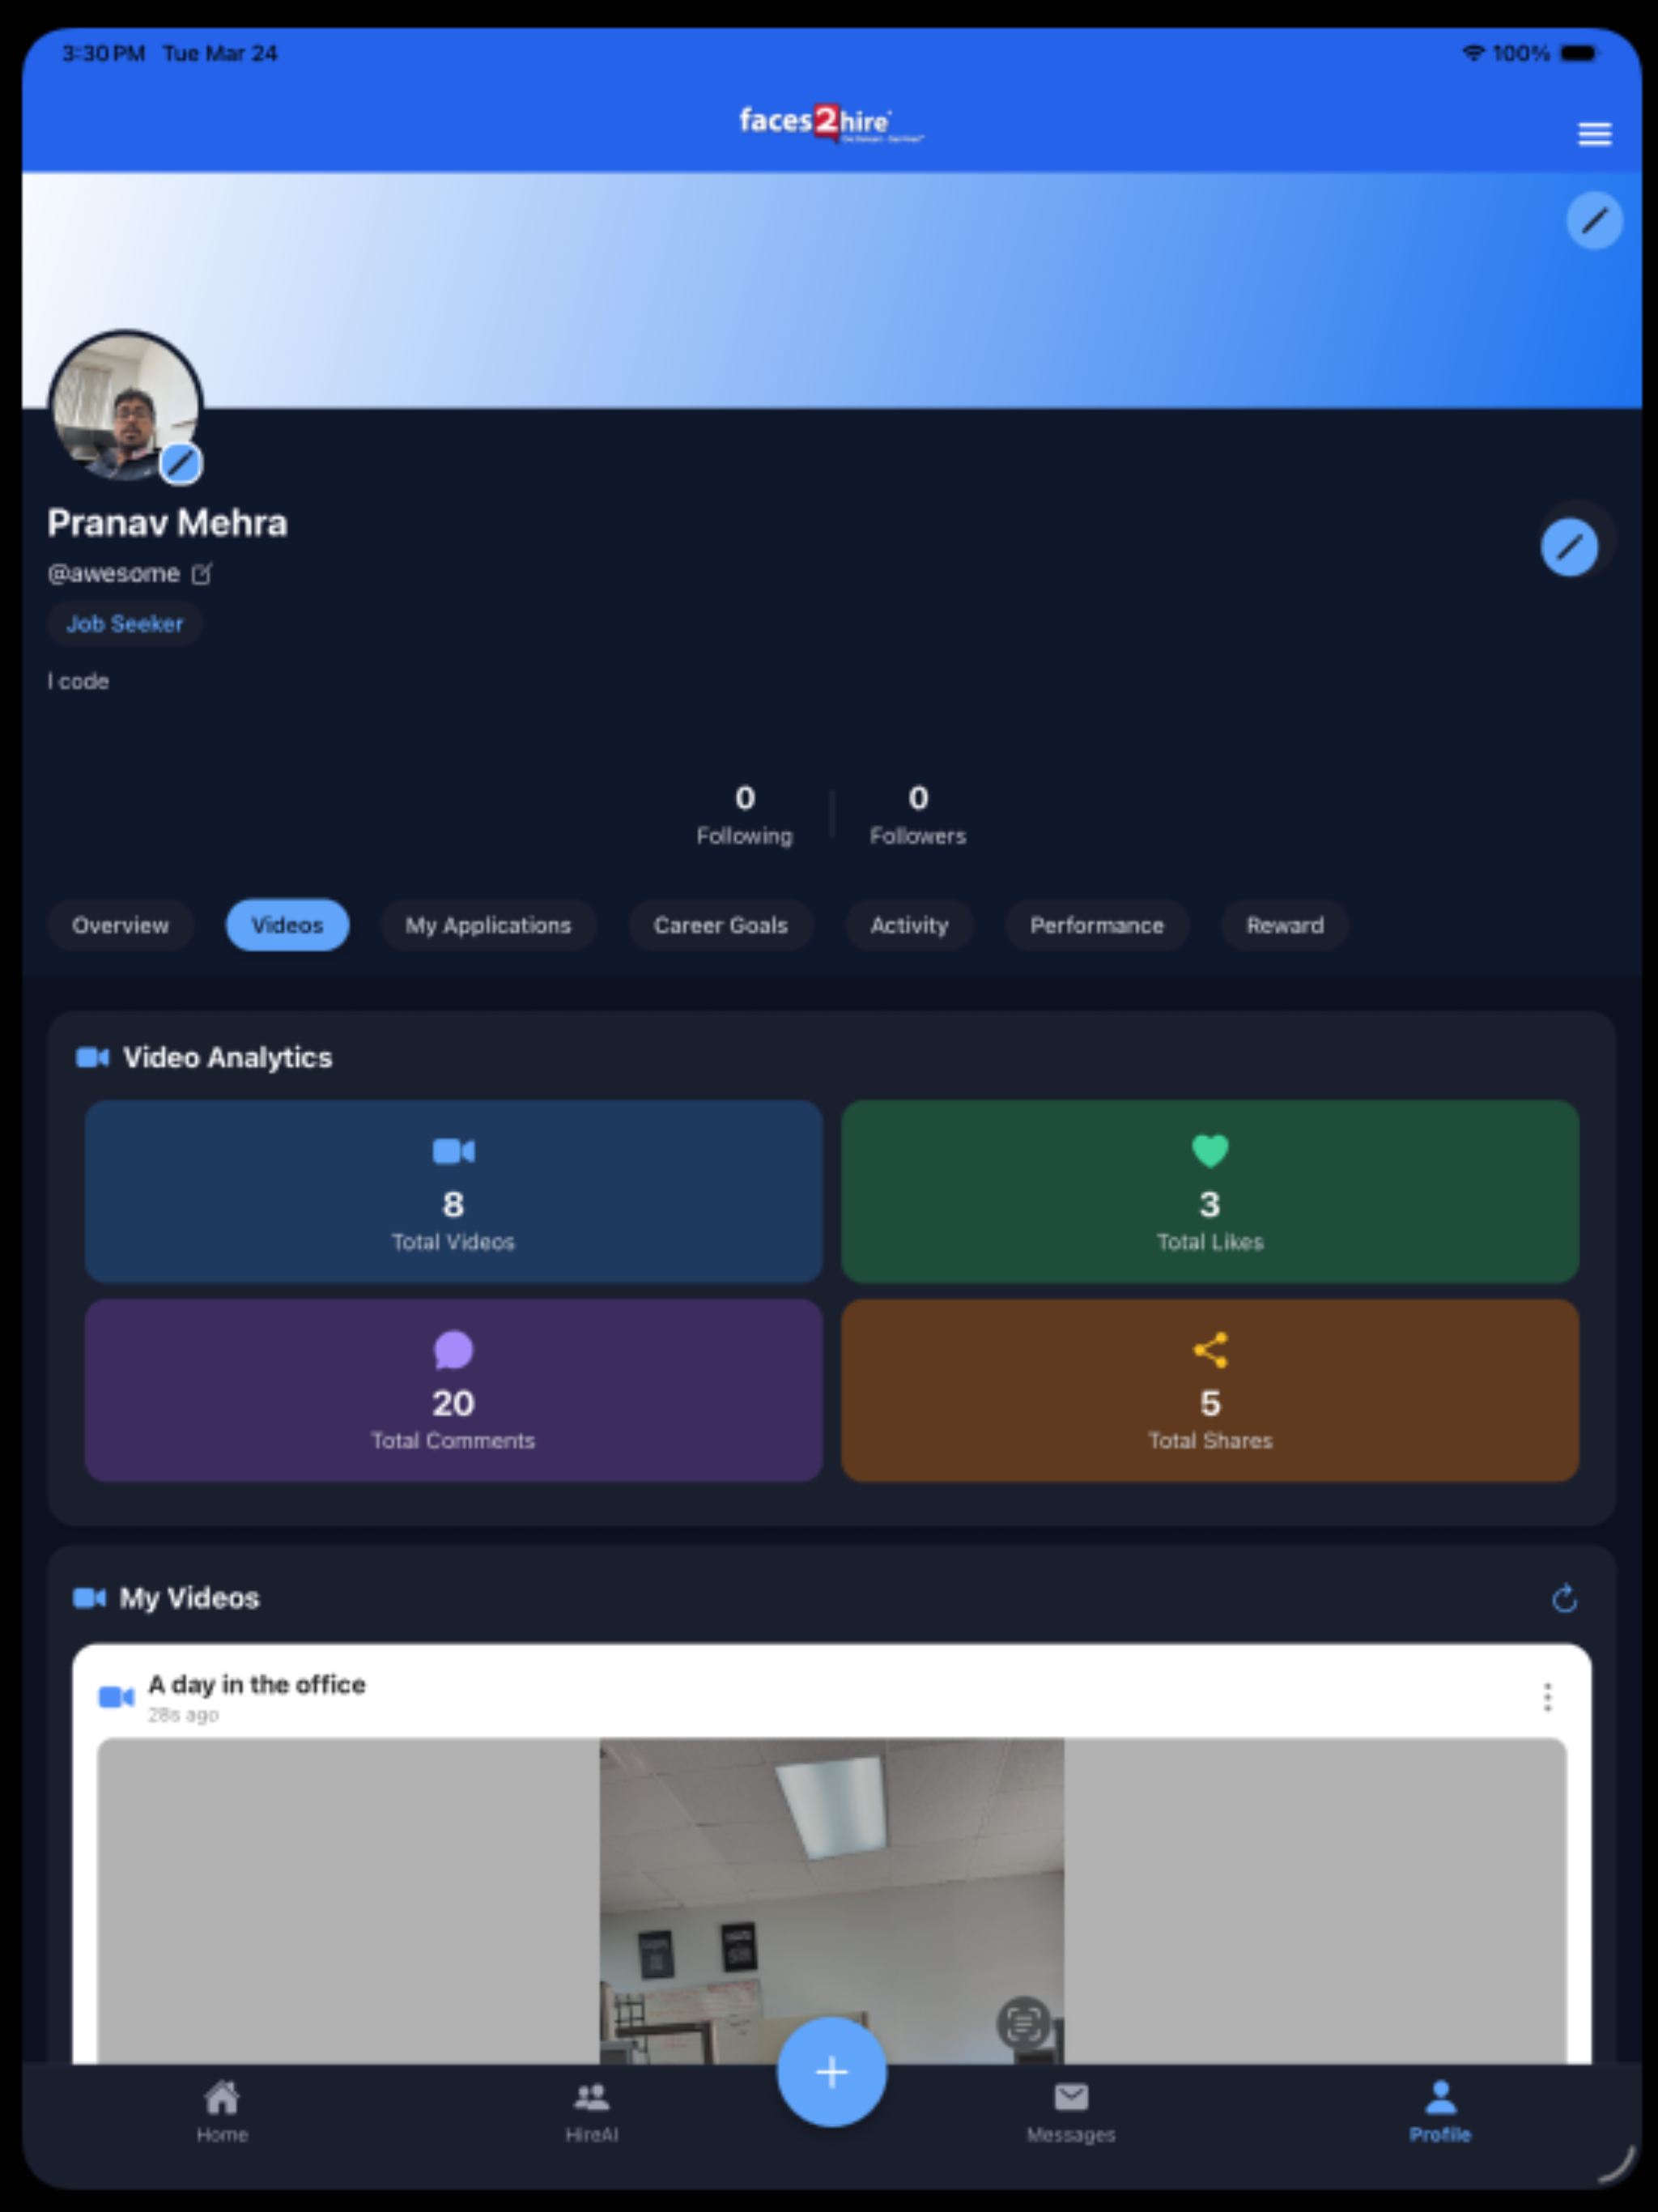This screenshot has height=2212, width=1658.
Task: Click the '28s ago' timestamp
Action: click(183, 1715)
